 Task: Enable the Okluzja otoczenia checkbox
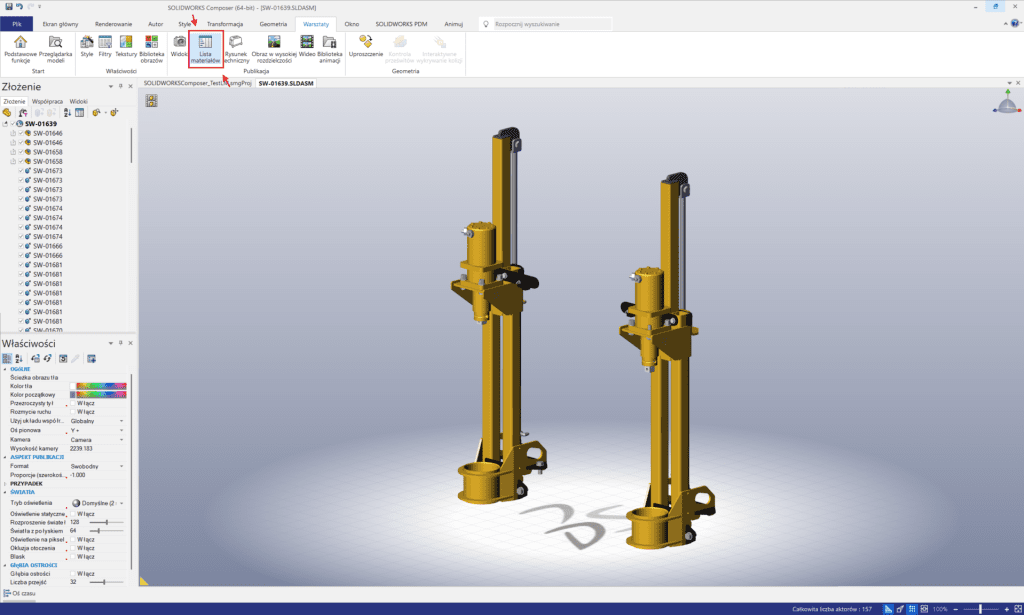(x=73, y=547)
